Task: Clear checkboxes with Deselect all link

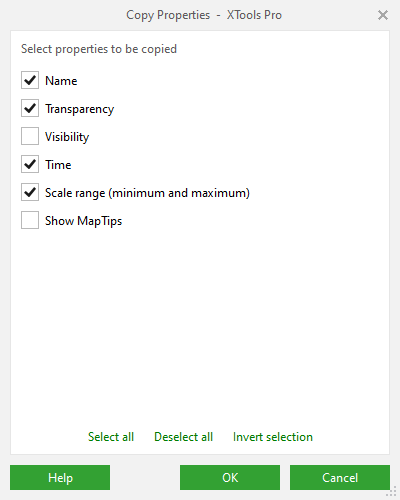Action: click(x=183, y=437)
